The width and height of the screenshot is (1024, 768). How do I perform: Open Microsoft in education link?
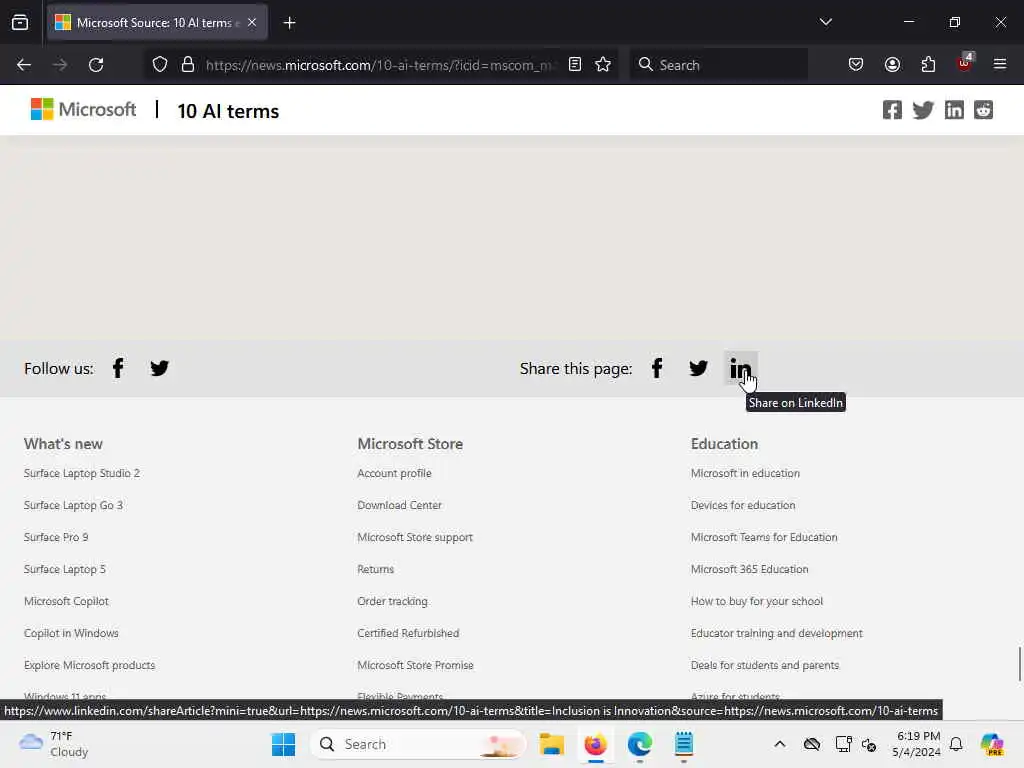tap(745, 473)
